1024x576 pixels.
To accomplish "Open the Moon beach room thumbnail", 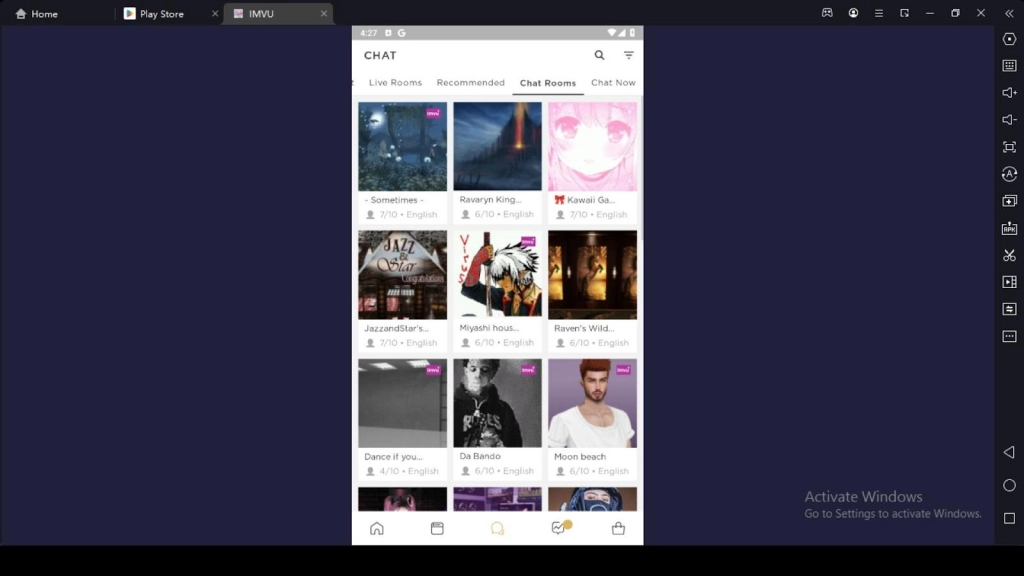I will coord(592,403).
